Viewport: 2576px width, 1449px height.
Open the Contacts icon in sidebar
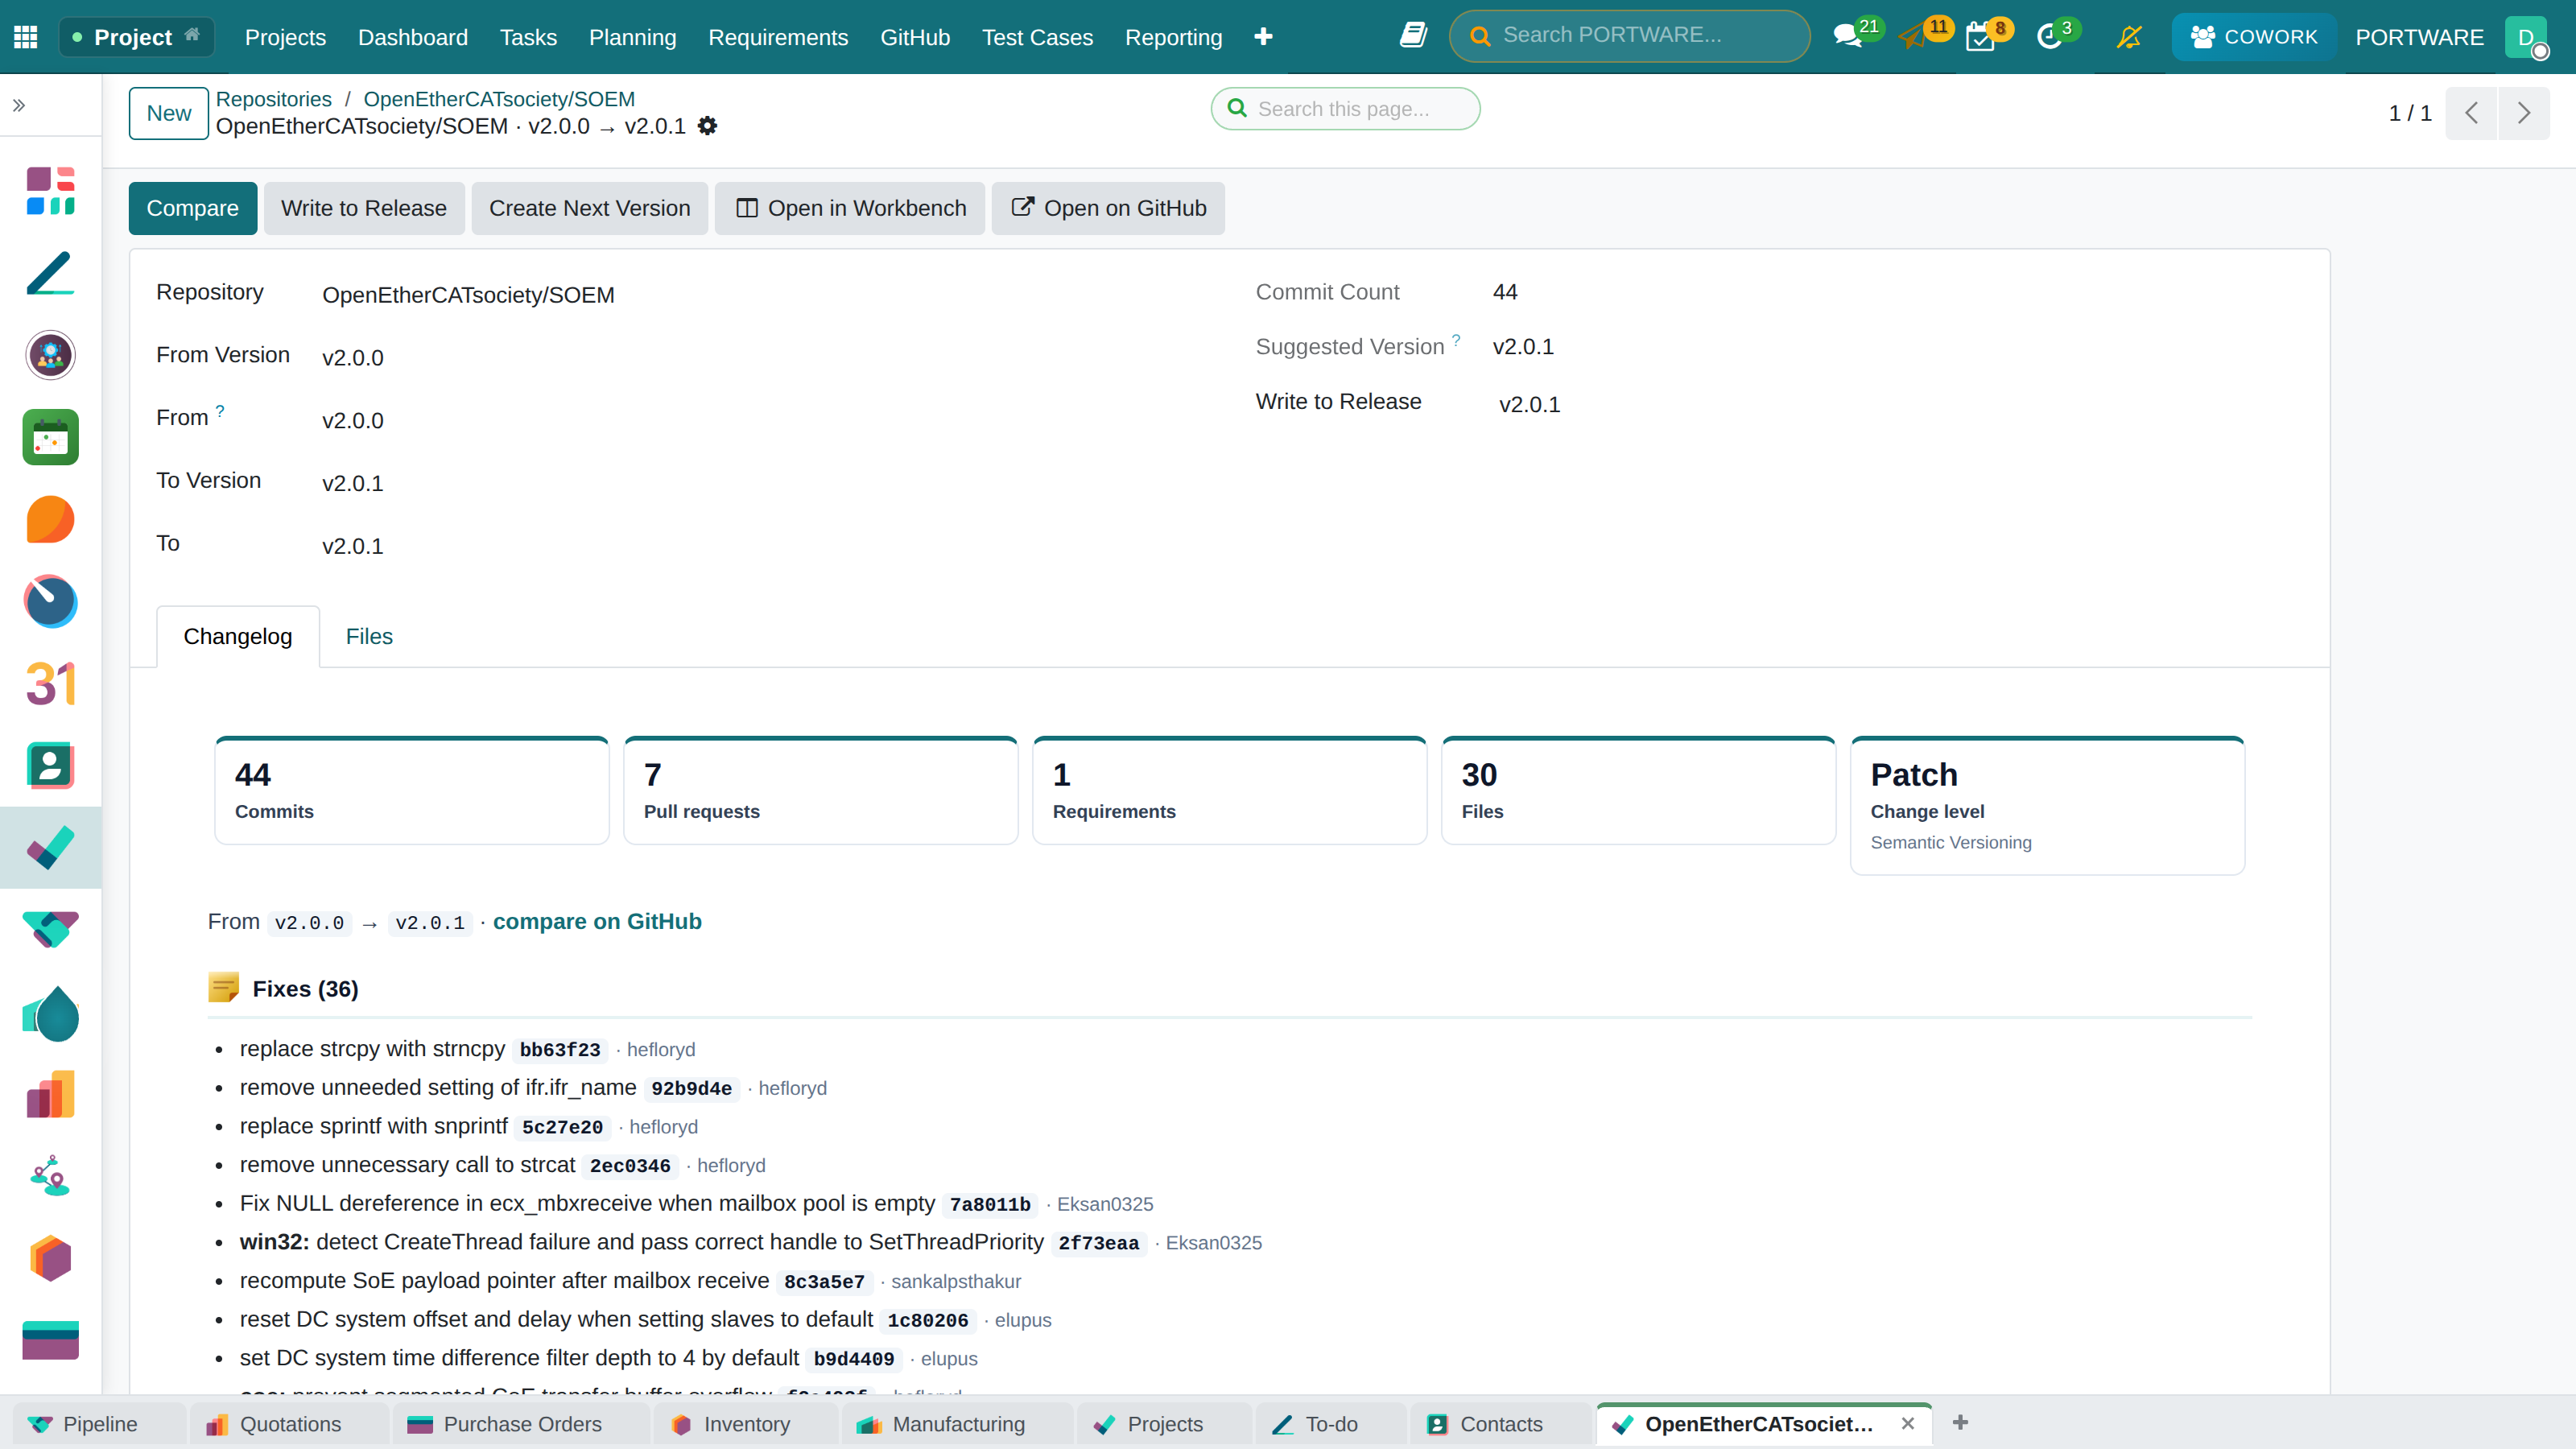pyautogui.click(x=50, y=766)
